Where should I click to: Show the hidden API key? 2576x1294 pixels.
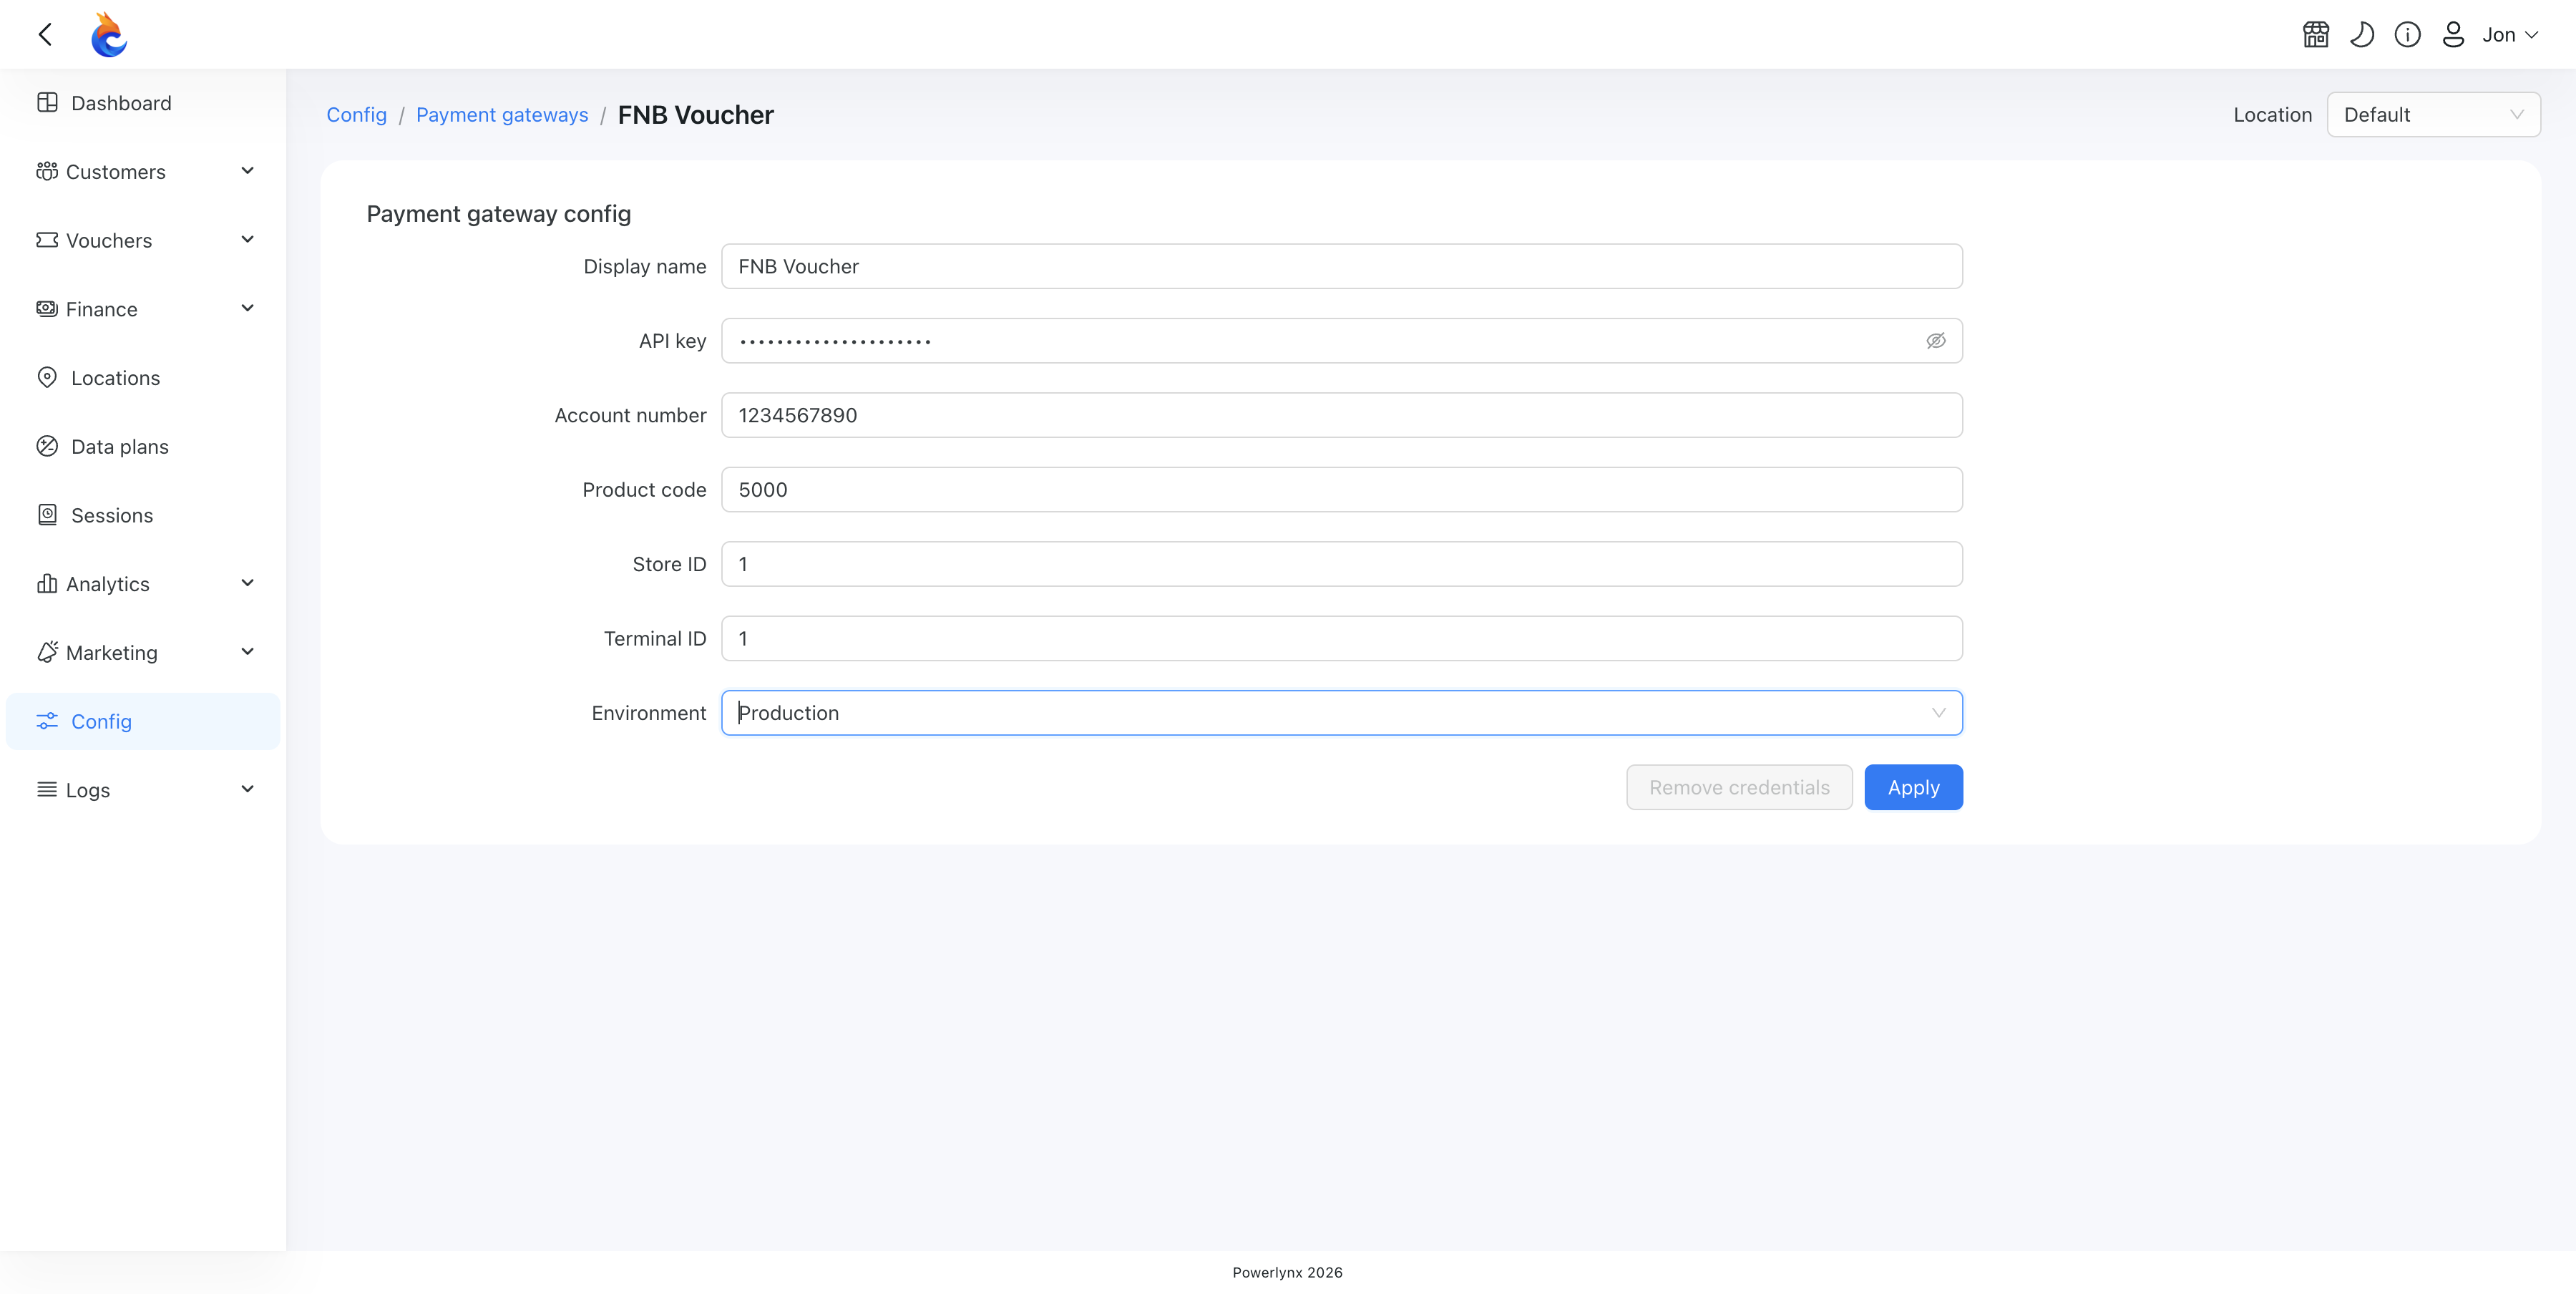tap(1936, 341)
